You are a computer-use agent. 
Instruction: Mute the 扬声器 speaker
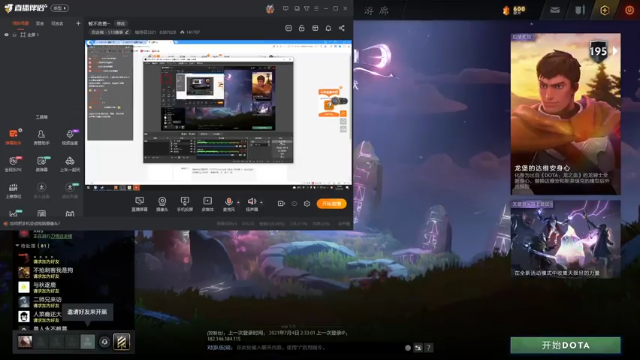[251, 204]
